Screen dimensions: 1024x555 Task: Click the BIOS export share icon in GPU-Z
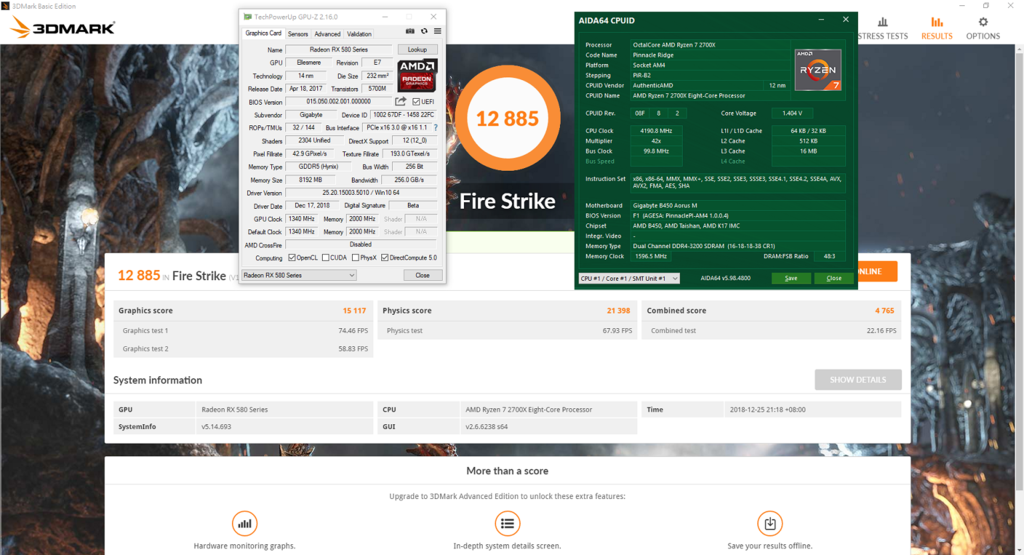[400, 101]
